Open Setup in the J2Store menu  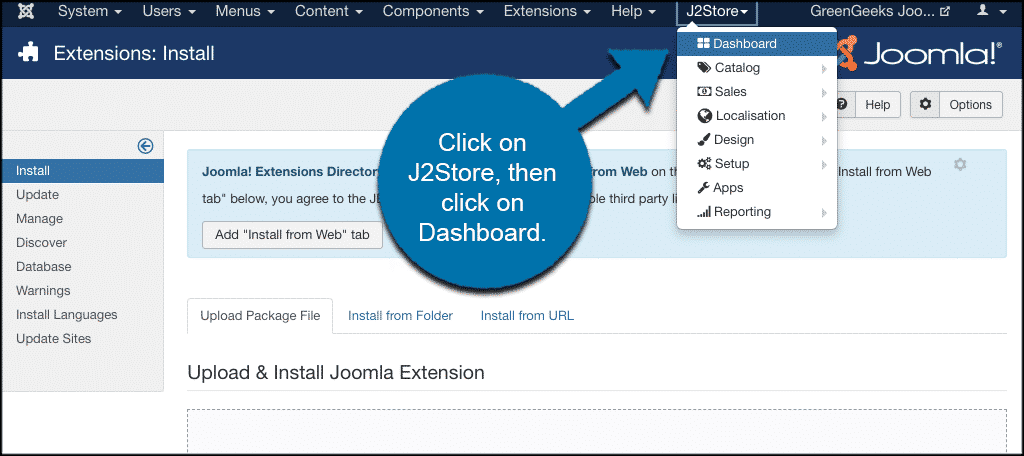click(731, 164)
